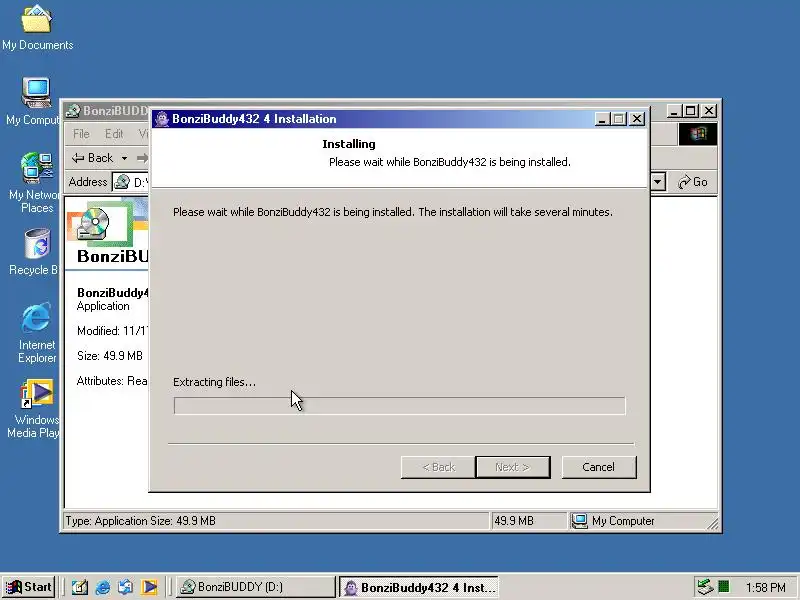Click Explorer window resize grip
Screen dimensions: 800x600
click(713, 523)
